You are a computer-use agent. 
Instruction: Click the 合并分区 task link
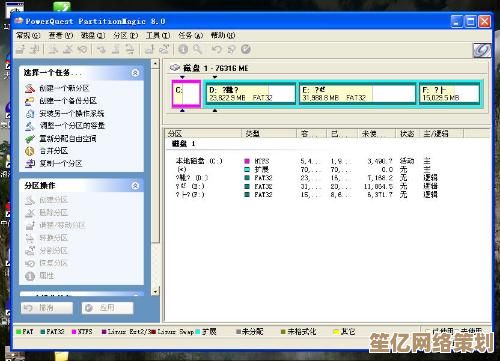pos(54,151)
